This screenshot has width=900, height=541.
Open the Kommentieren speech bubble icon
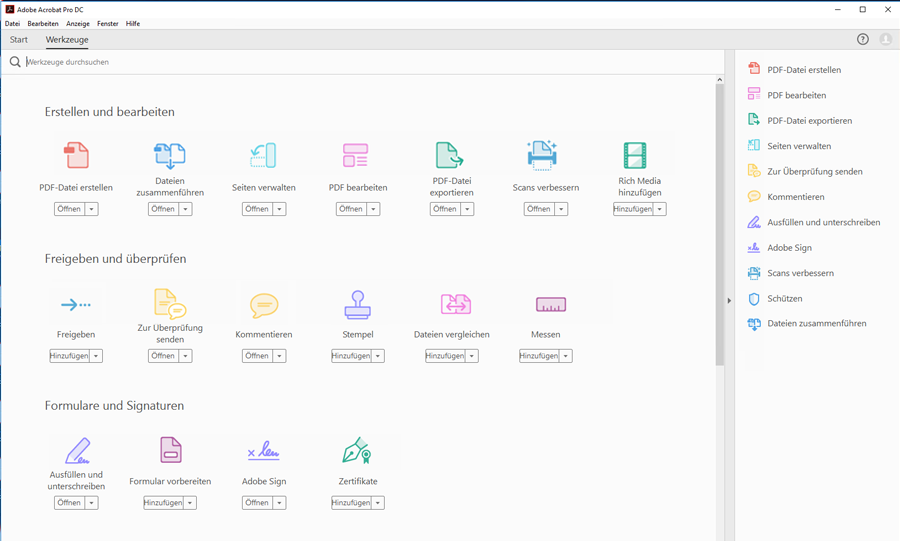[264, 305]
